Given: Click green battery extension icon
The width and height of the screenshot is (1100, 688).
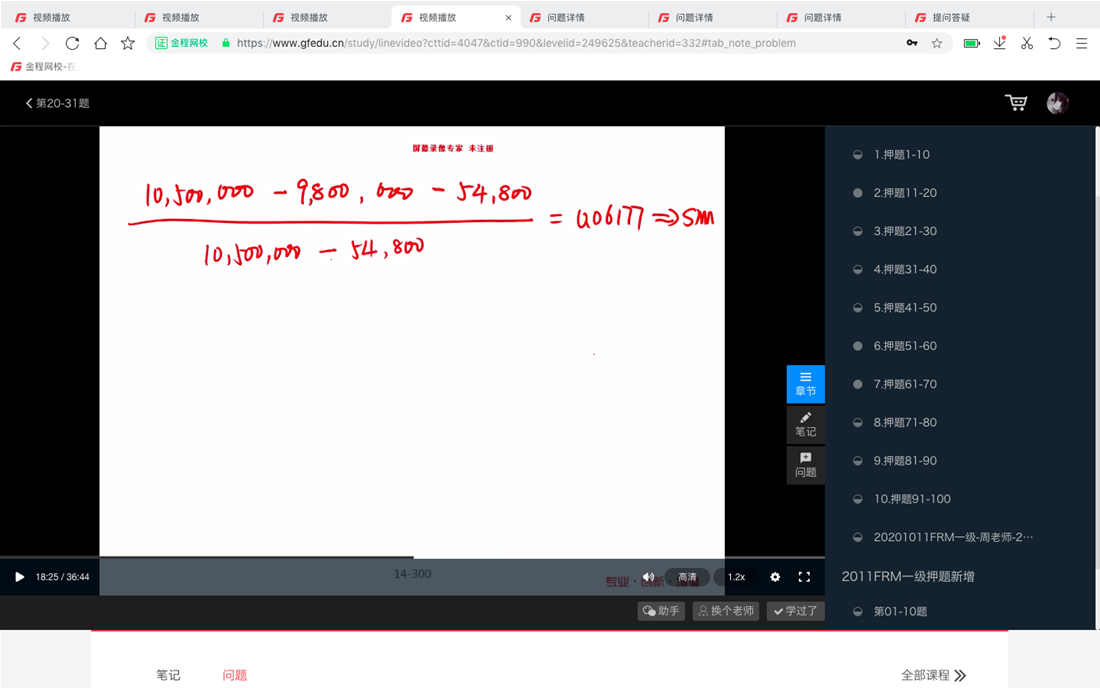Looking at the screenshot, I should point(972,43).
